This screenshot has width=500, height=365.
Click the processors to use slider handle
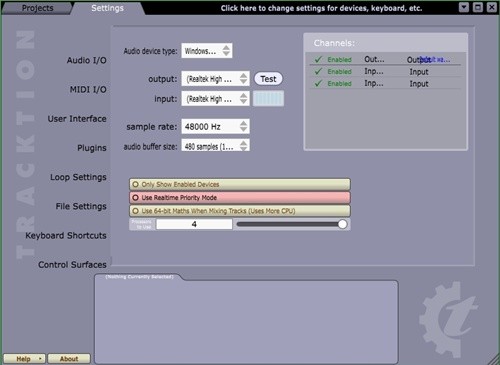coord(342,224)
